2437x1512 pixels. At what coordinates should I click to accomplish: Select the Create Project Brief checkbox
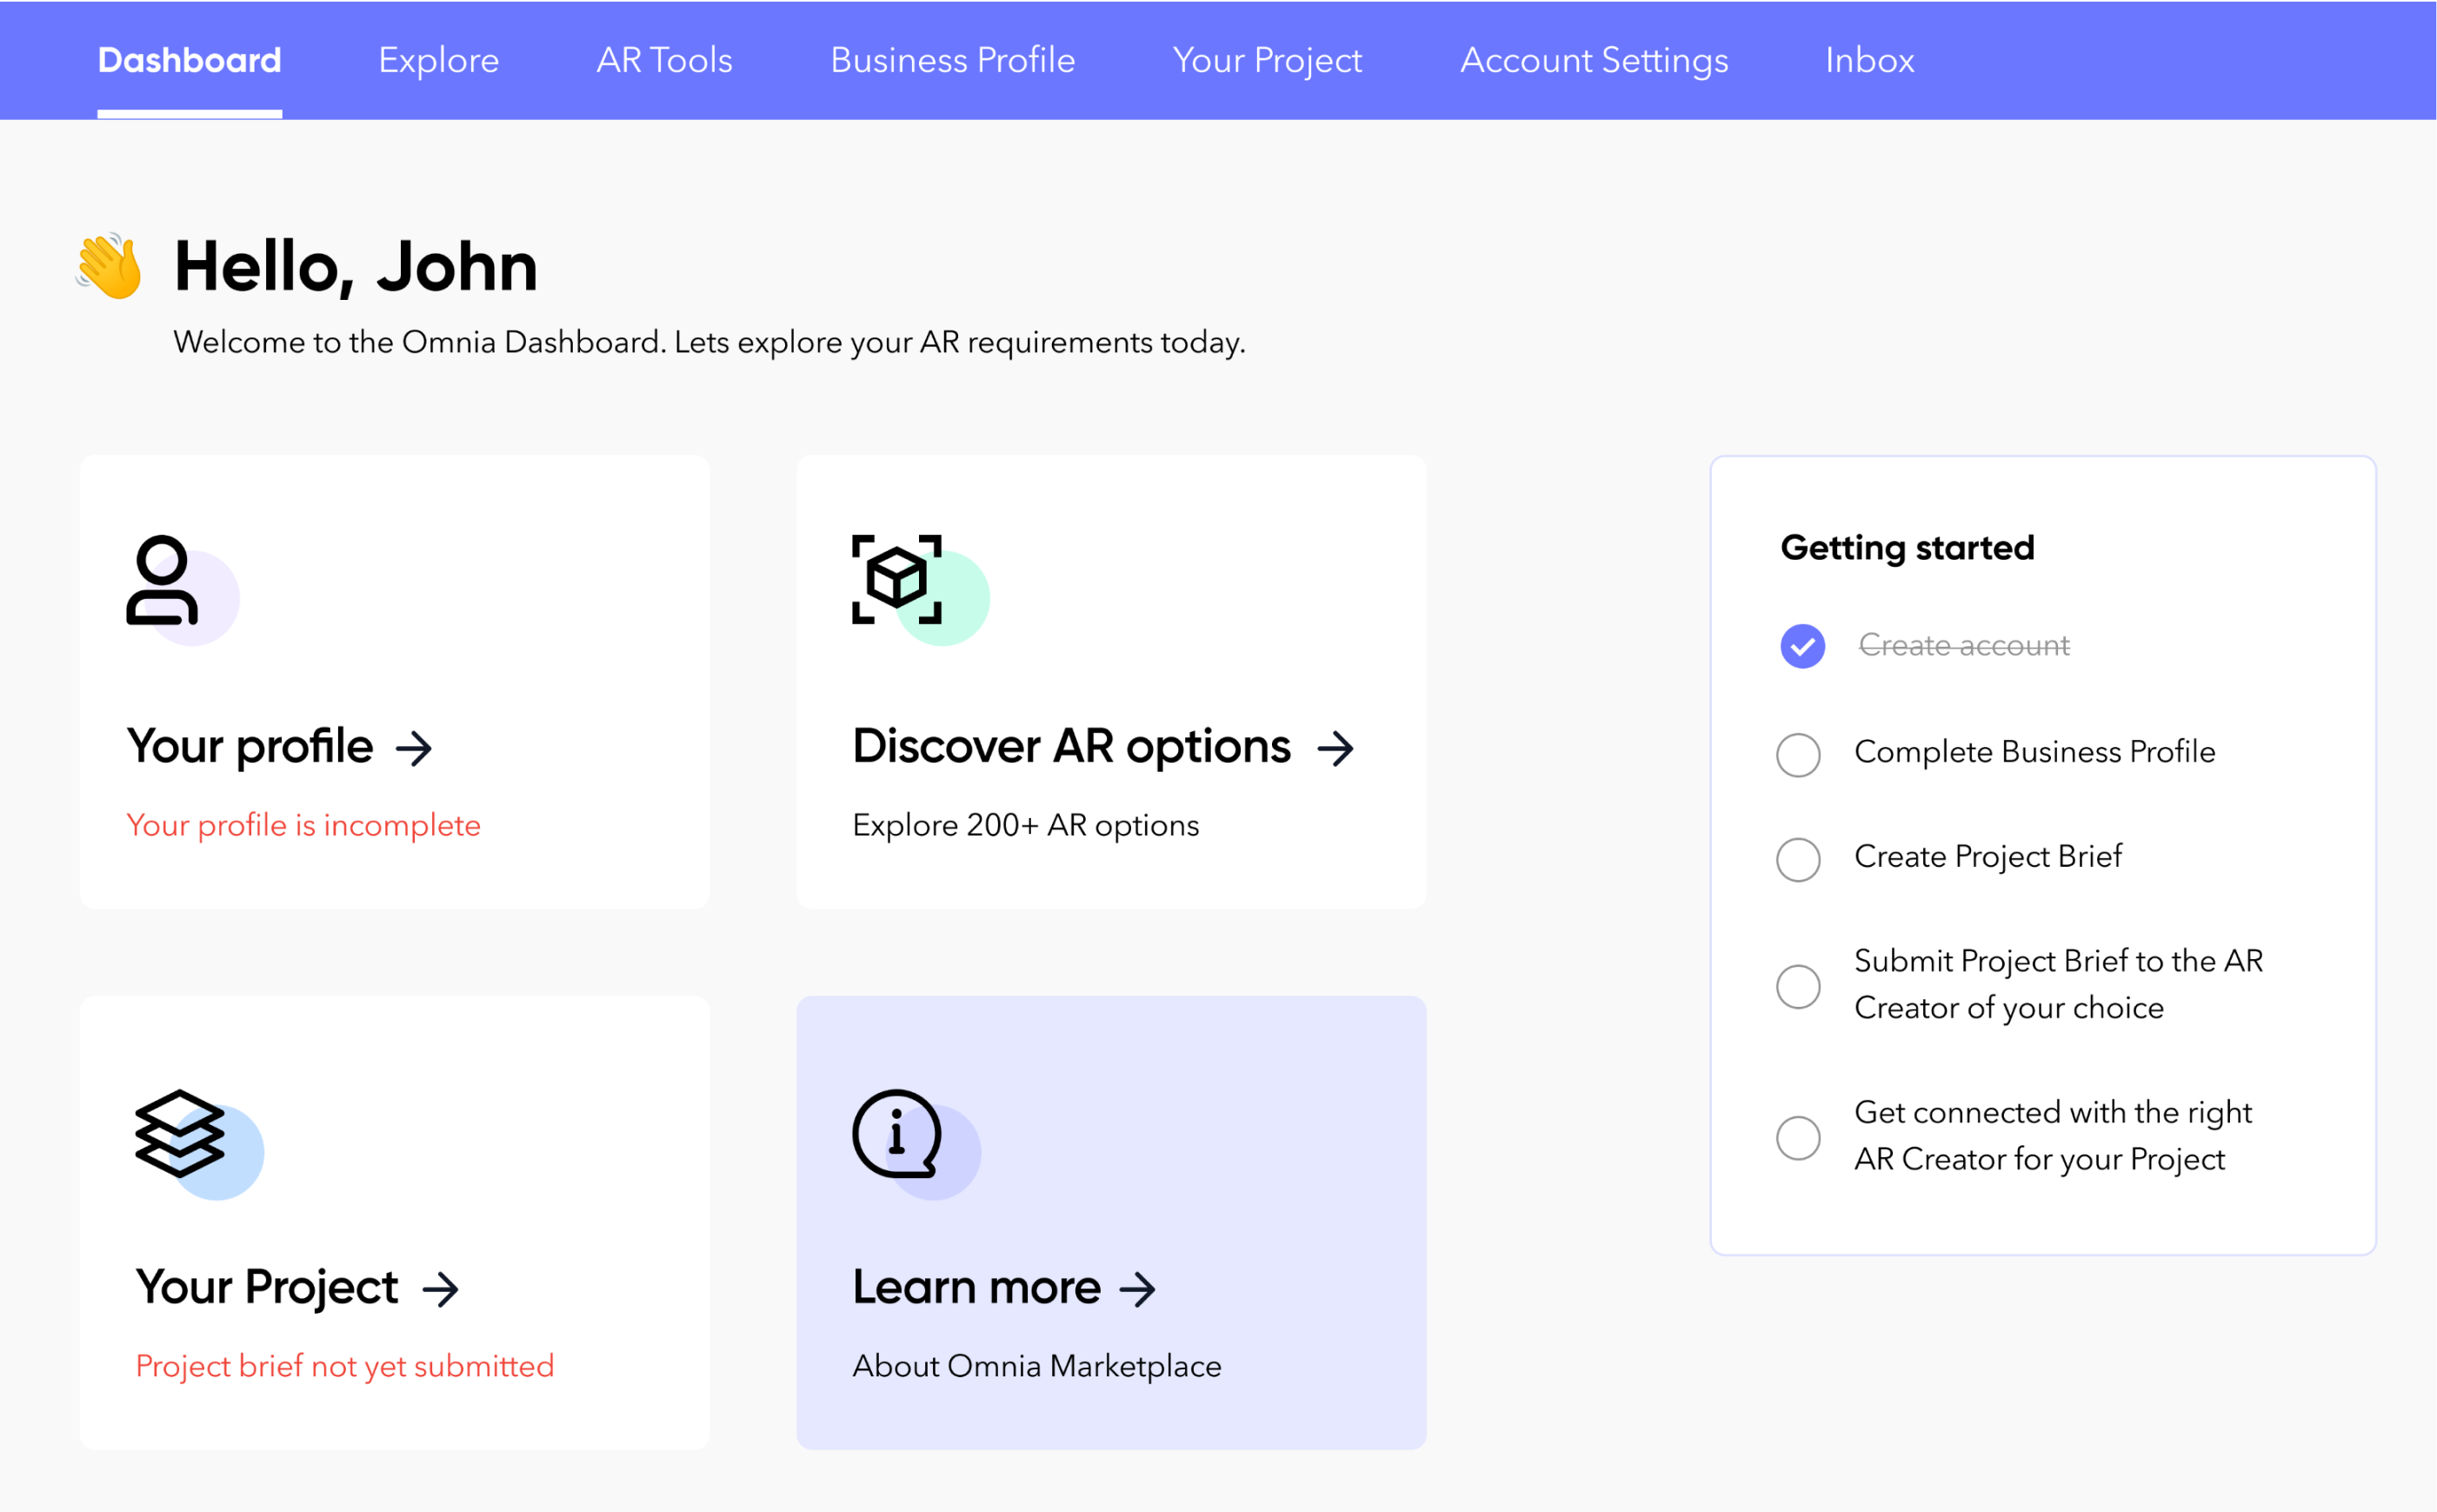pos(1800,857)
